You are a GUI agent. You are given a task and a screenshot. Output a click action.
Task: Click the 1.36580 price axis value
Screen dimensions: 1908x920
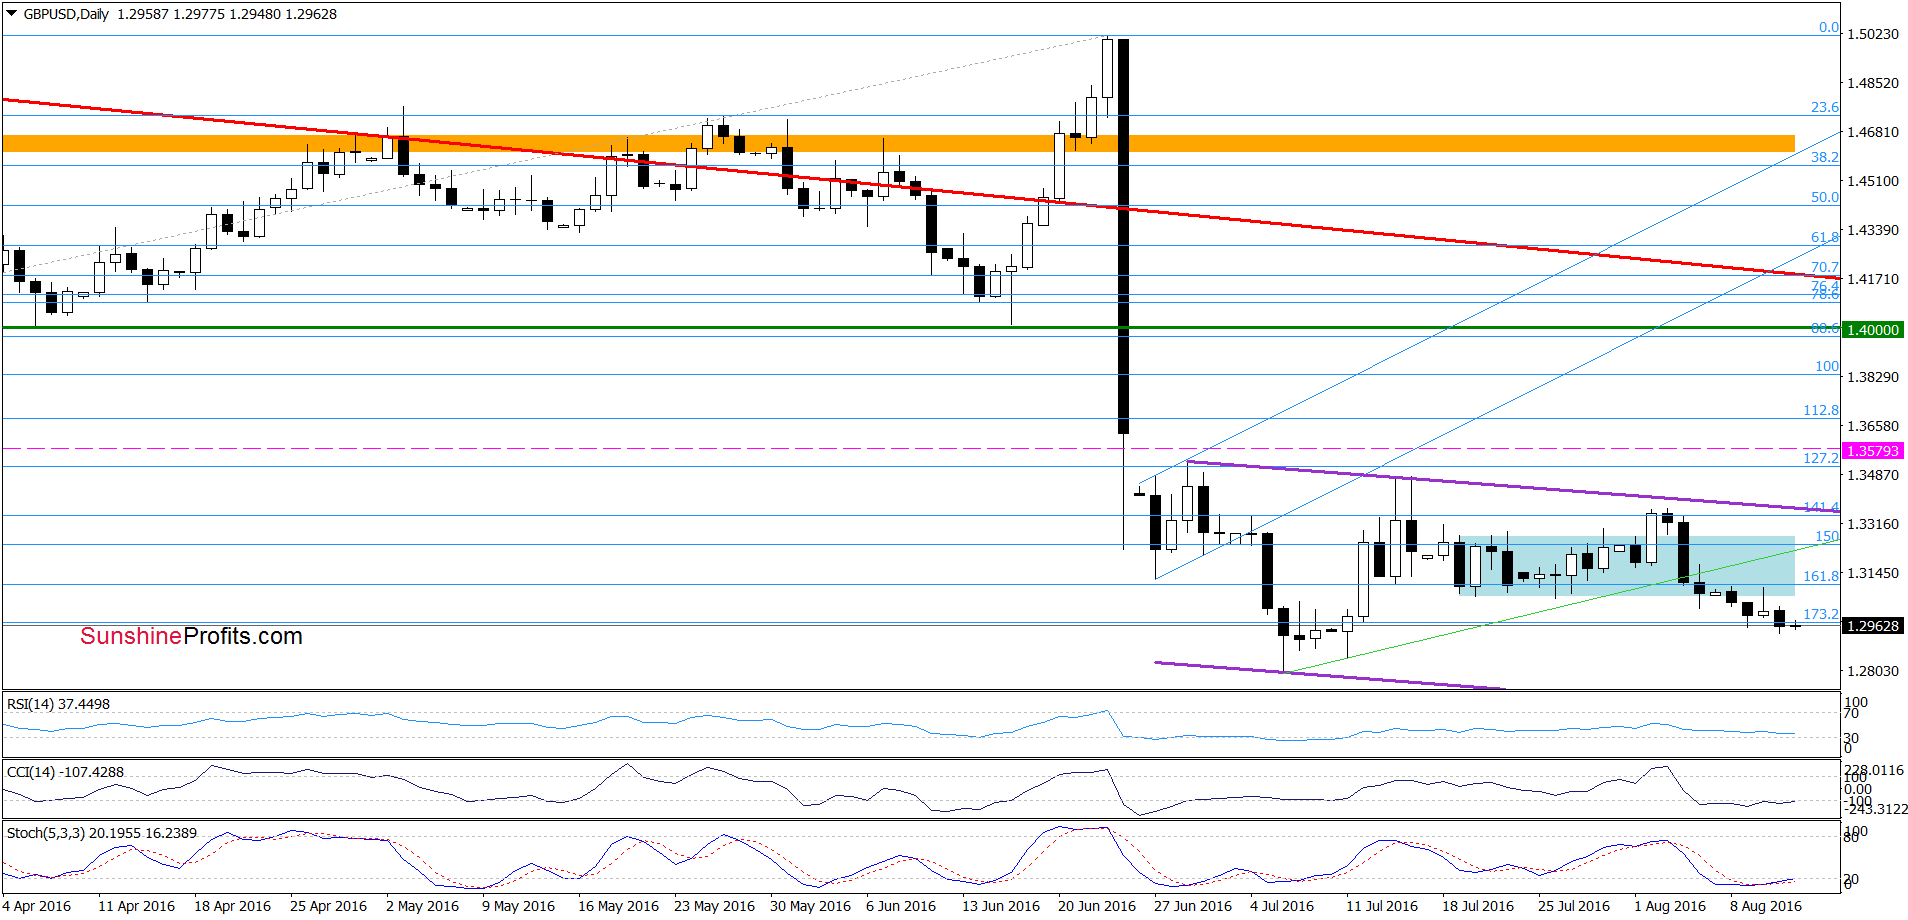coord(1872,426)
